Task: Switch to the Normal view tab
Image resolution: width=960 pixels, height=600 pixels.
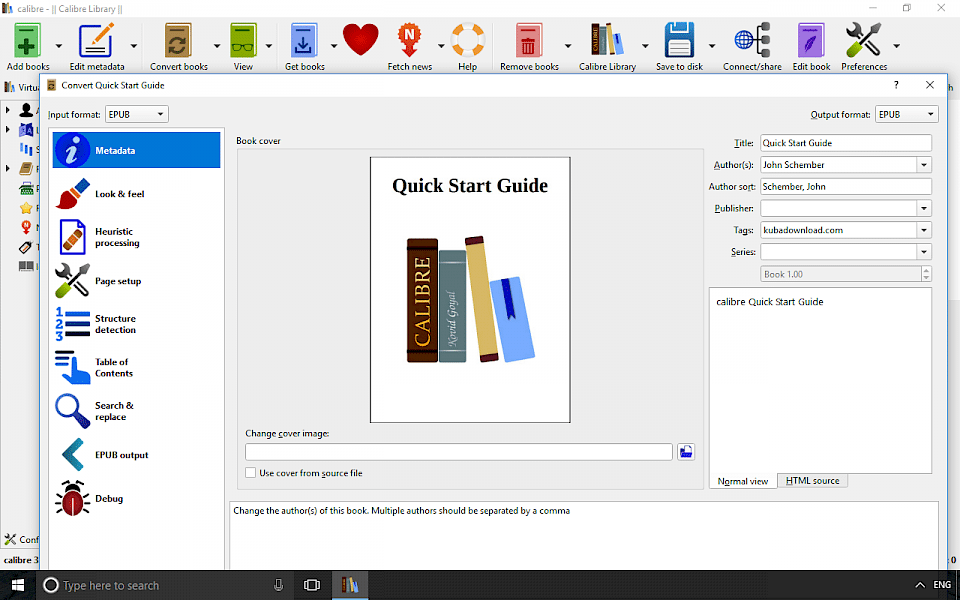Action: pos(743,481)
